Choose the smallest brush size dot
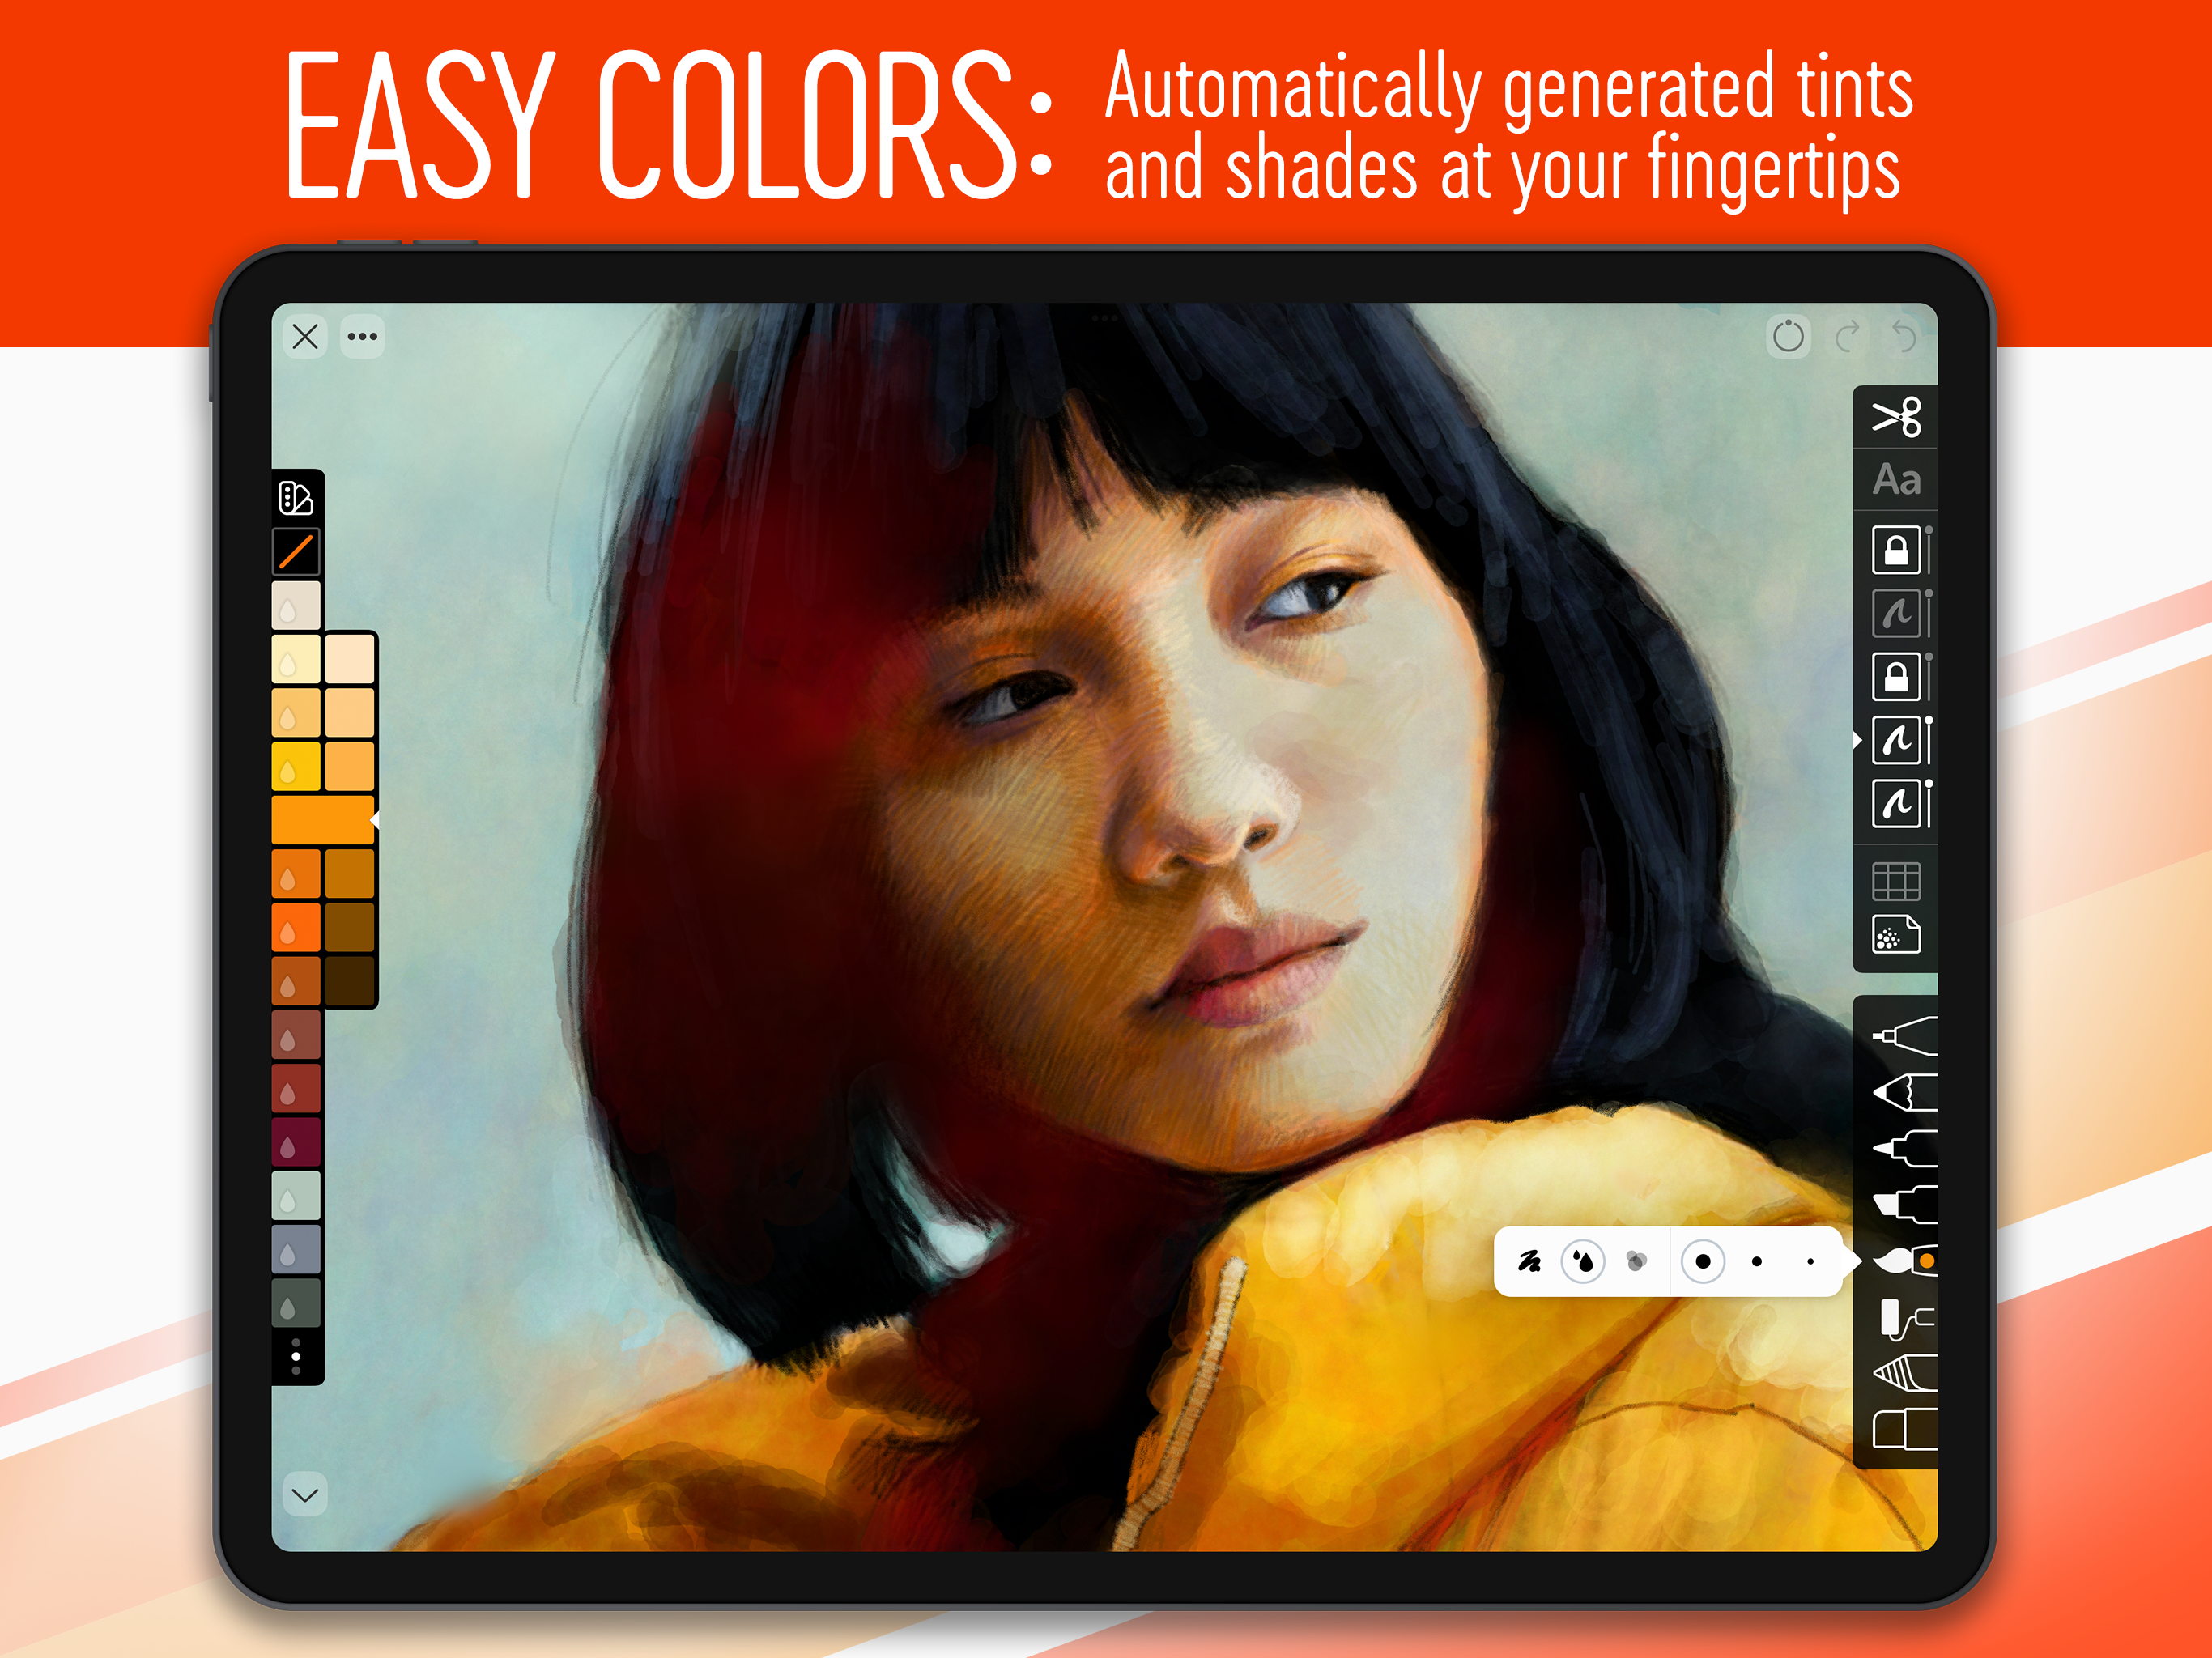2212x1658 pixels. coord(1810,1261)
